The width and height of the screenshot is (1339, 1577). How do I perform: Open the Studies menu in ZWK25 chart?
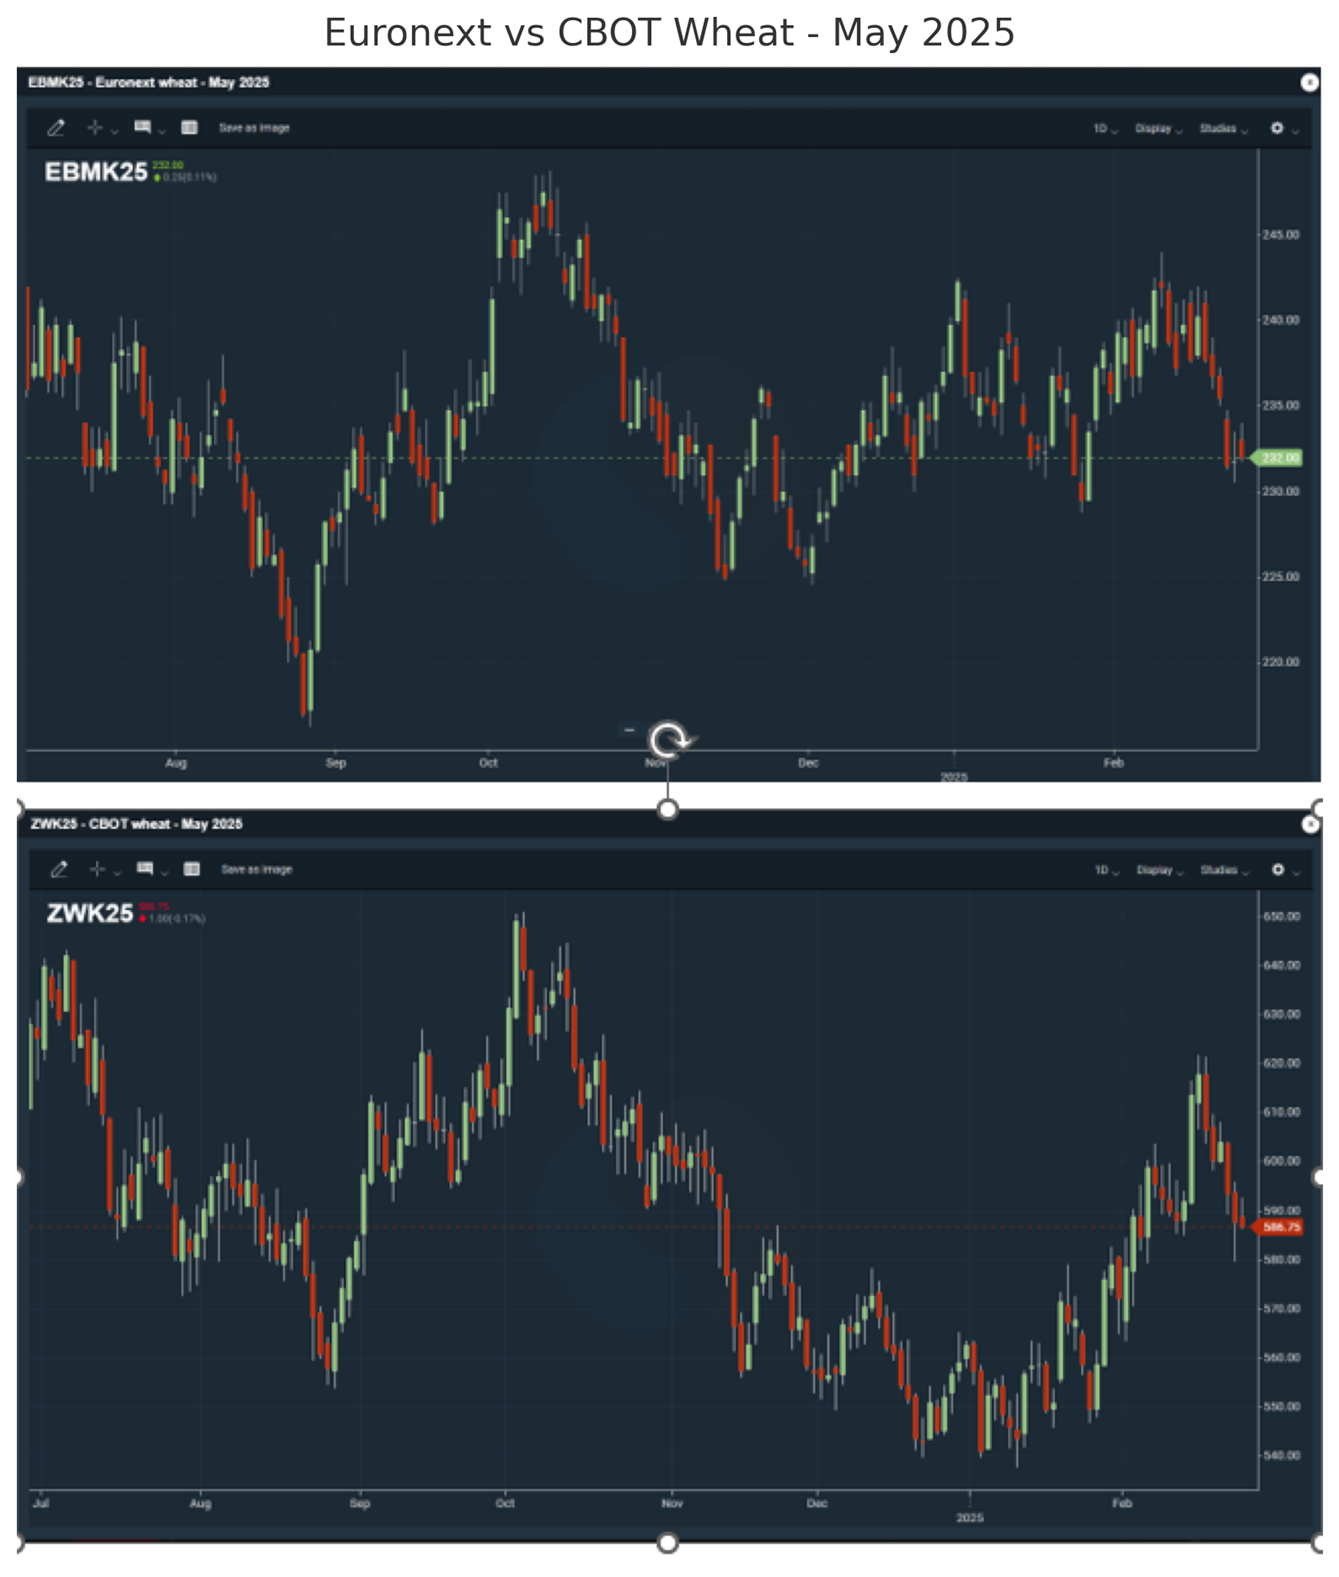coord(1225,871)
